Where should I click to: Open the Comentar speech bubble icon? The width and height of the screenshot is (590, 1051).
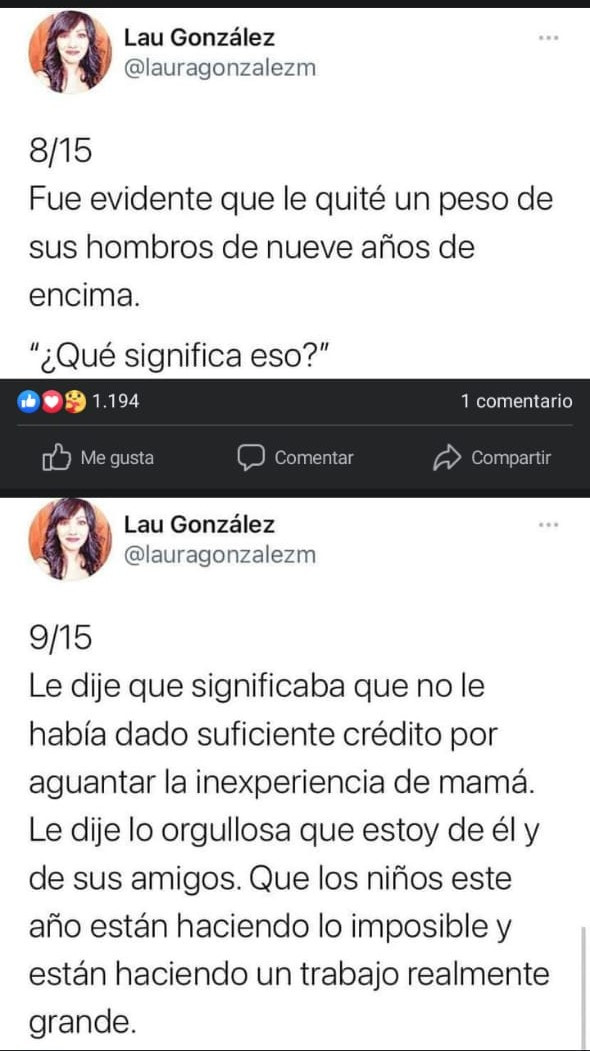tap(252, 458)
